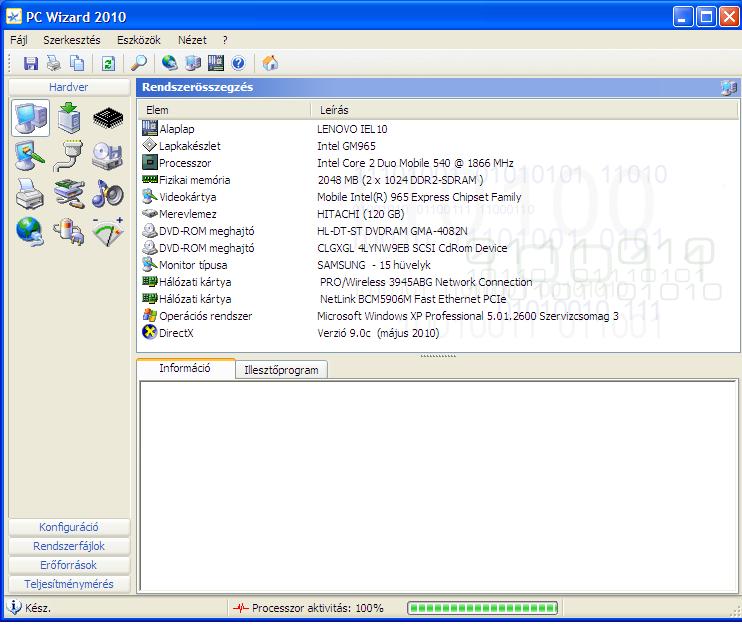Click the info icon in status bar
742x625 pixels.
point(14,607)
